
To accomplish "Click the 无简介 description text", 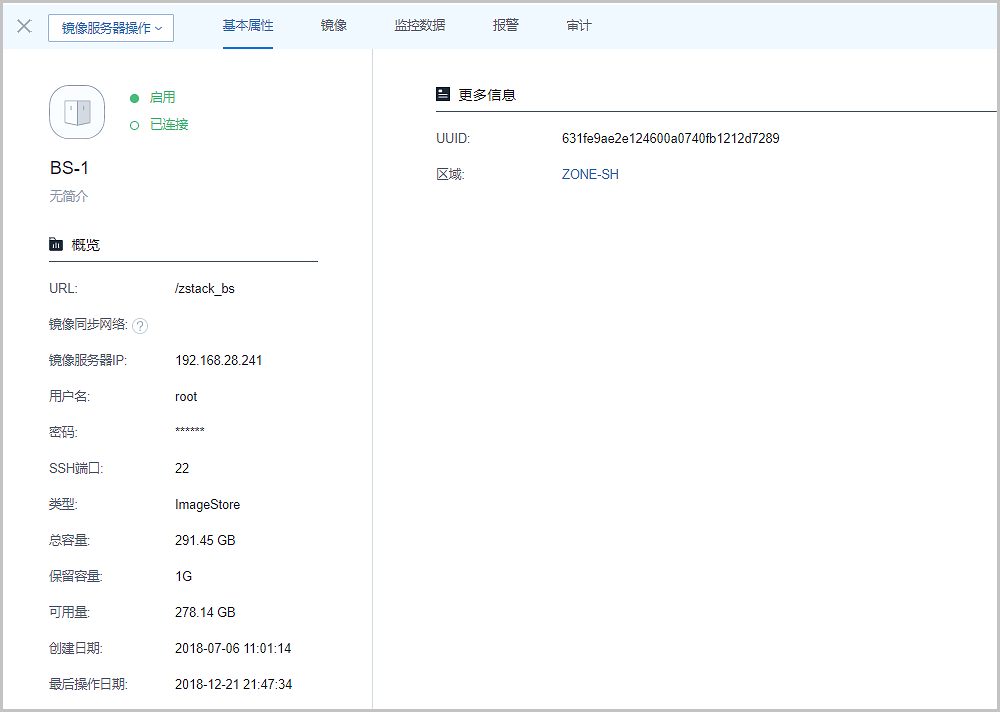I will click(x=69, y=197).
